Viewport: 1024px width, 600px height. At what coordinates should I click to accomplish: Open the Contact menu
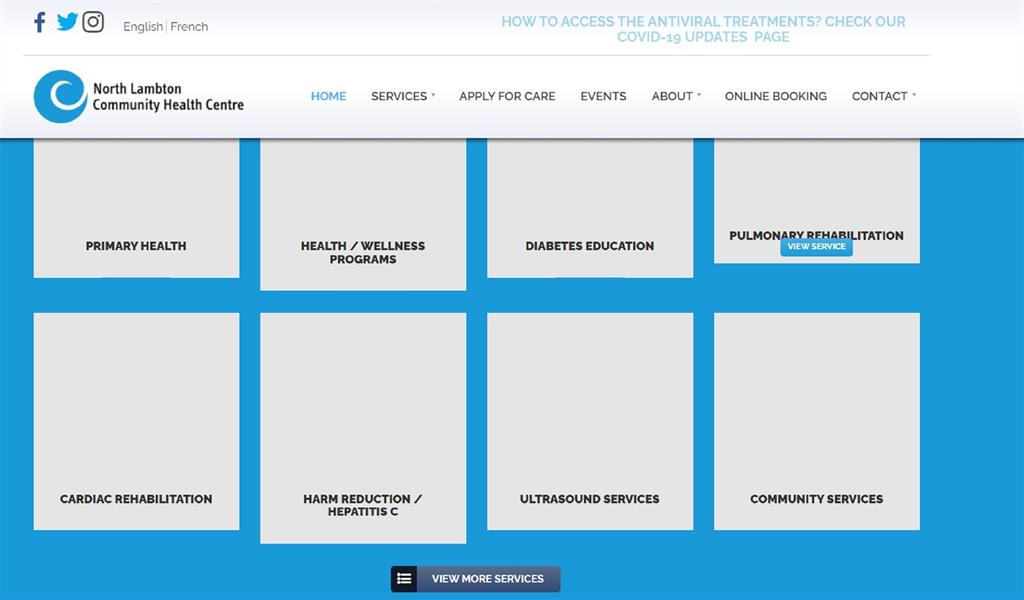click(x=880, y=96)
